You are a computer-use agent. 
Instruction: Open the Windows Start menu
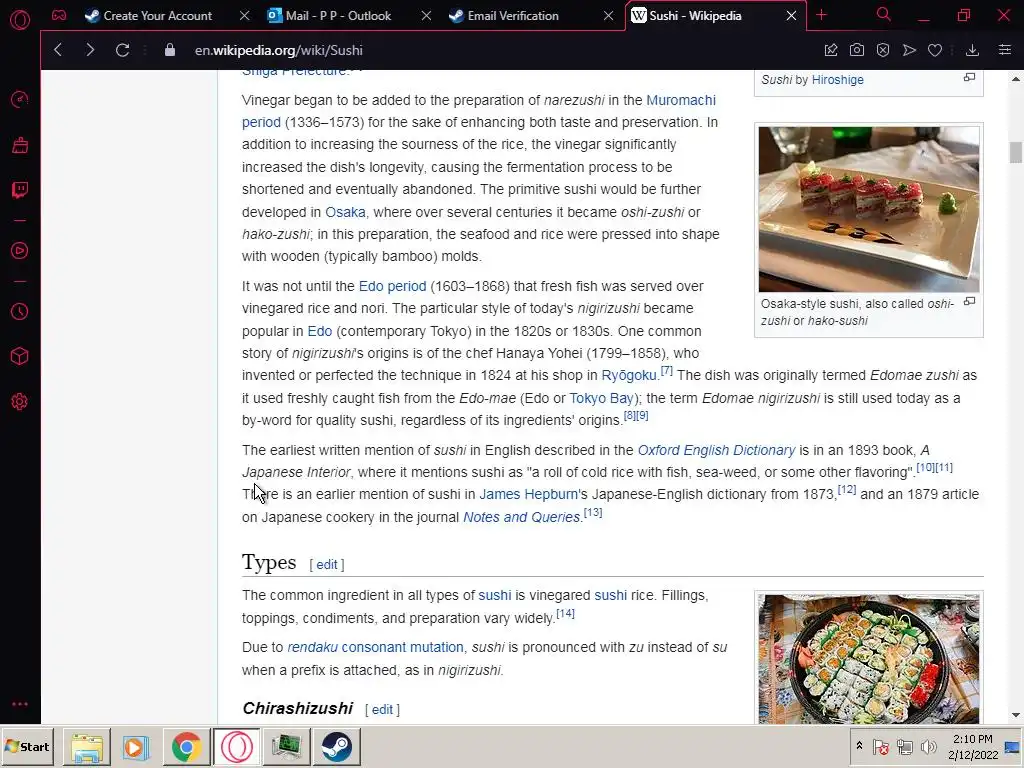click(x=27, y=746)
